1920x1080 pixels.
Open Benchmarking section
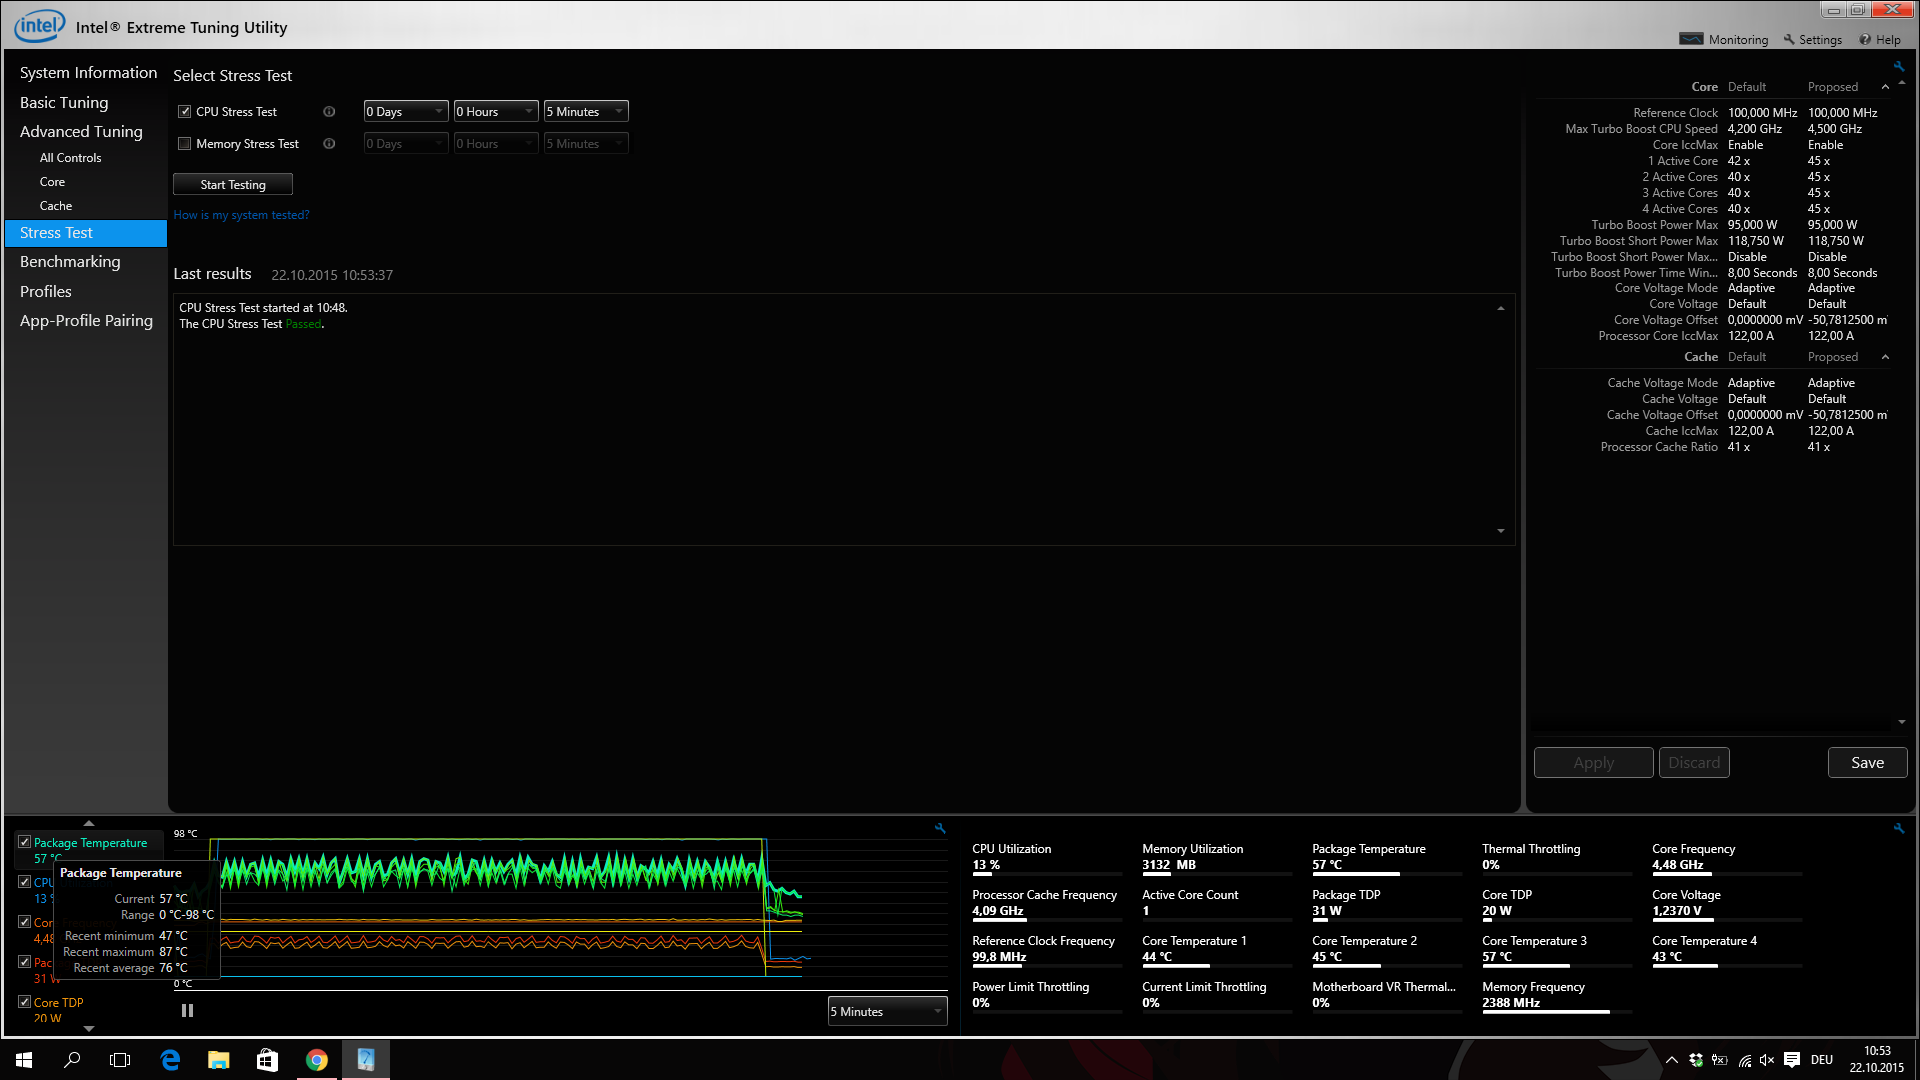pyautogui.click(x=70, y=262)
